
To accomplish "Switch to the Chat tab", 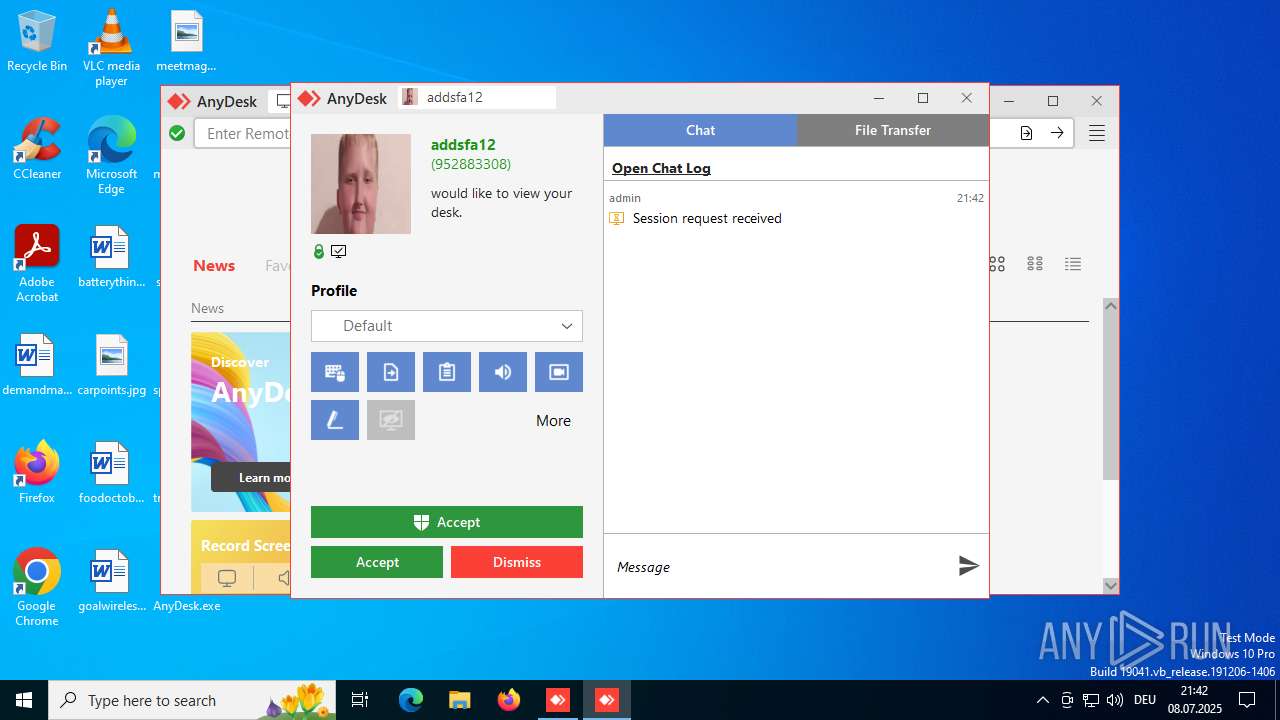I will click(x=700, y=130).
